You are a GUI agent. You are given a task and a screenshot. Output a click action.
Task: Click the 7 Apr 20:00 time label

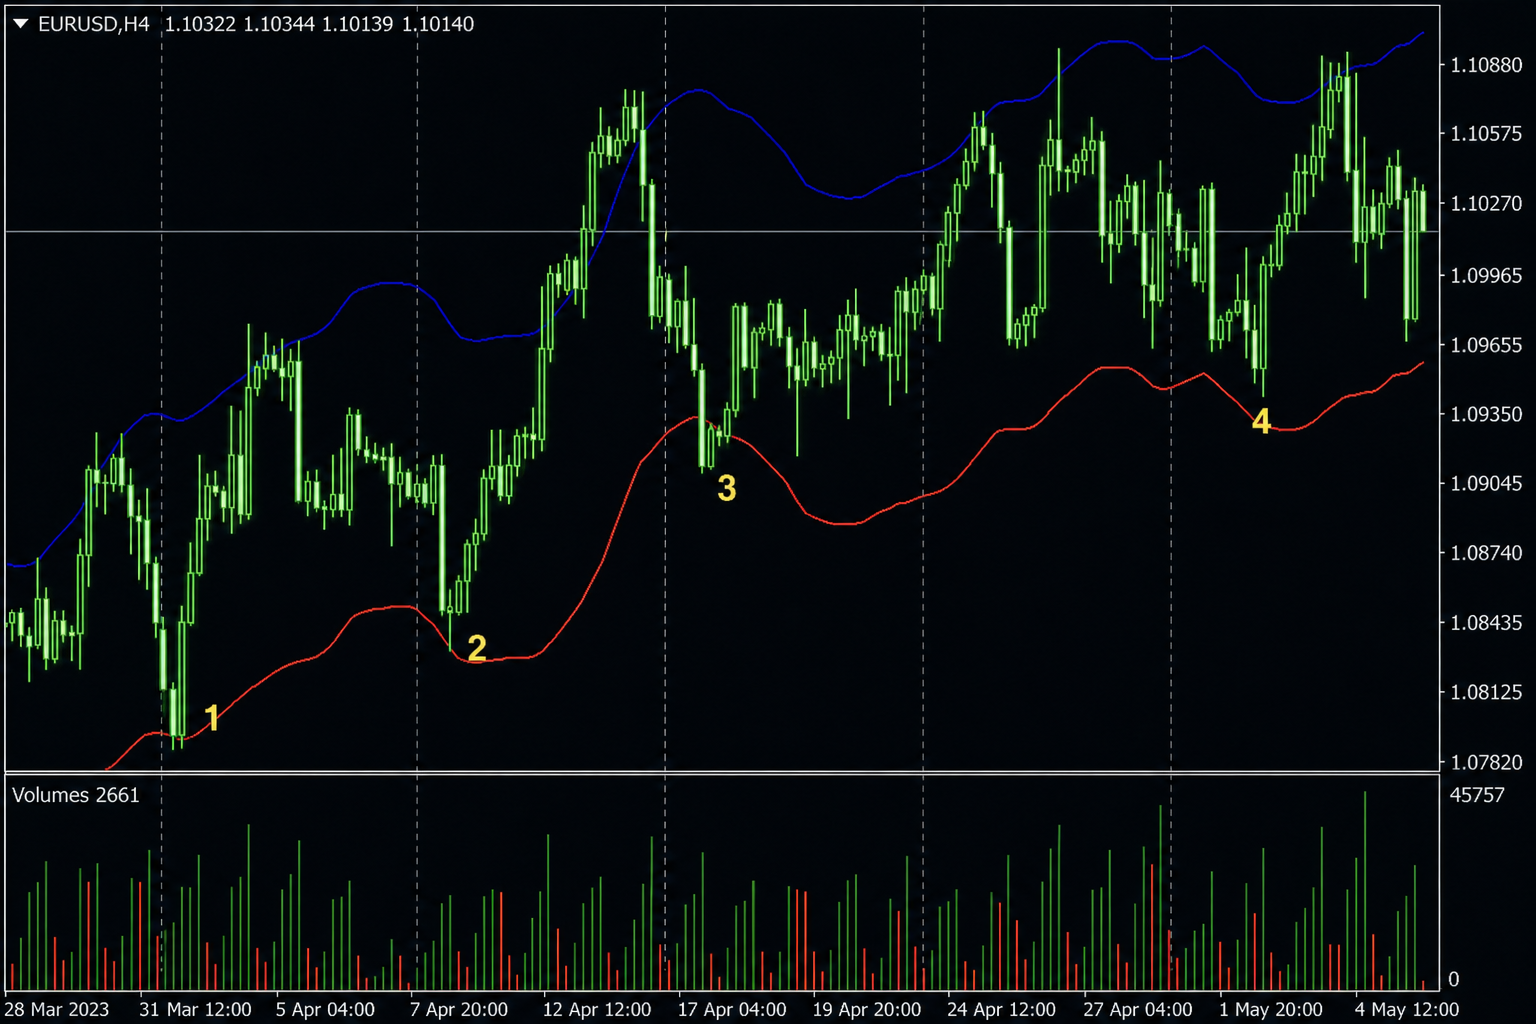(x=459, y=1009)
